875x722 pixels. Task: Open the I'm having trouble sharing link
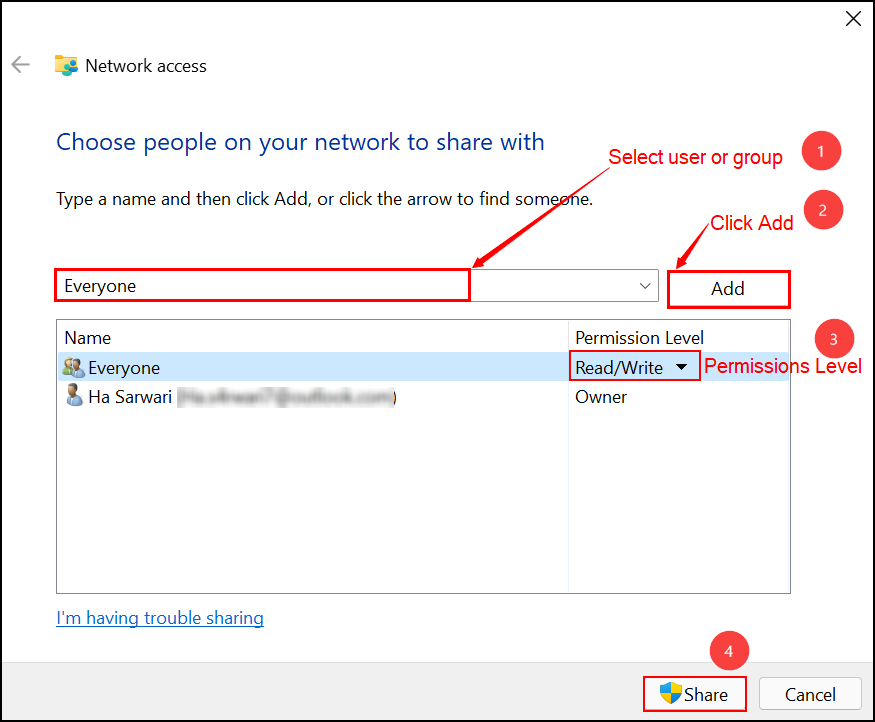[x=160, y=618]
